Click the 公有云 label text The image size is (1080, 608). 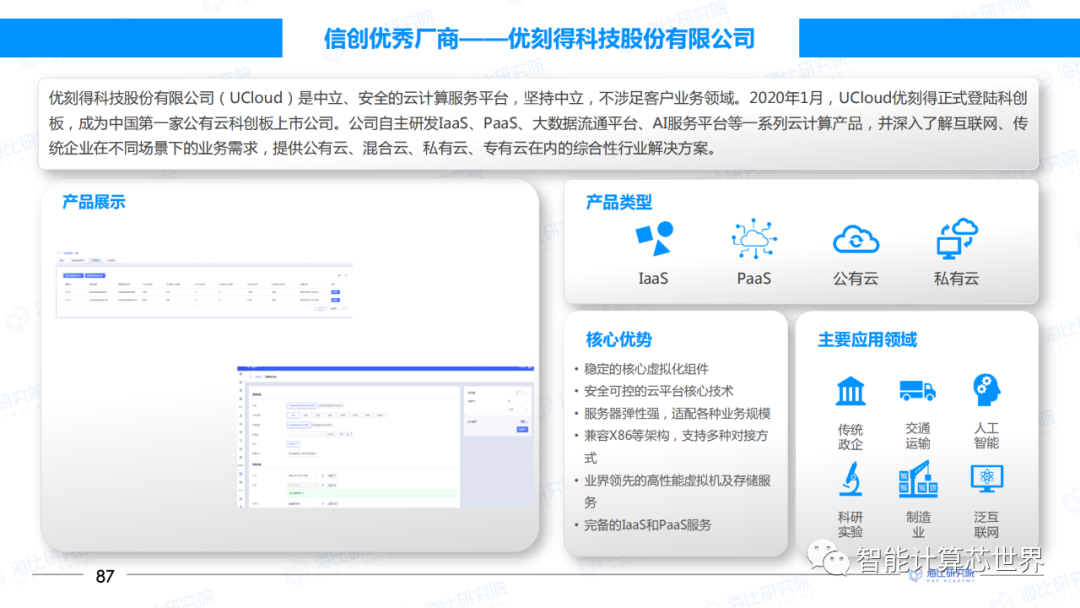point(855,279)
